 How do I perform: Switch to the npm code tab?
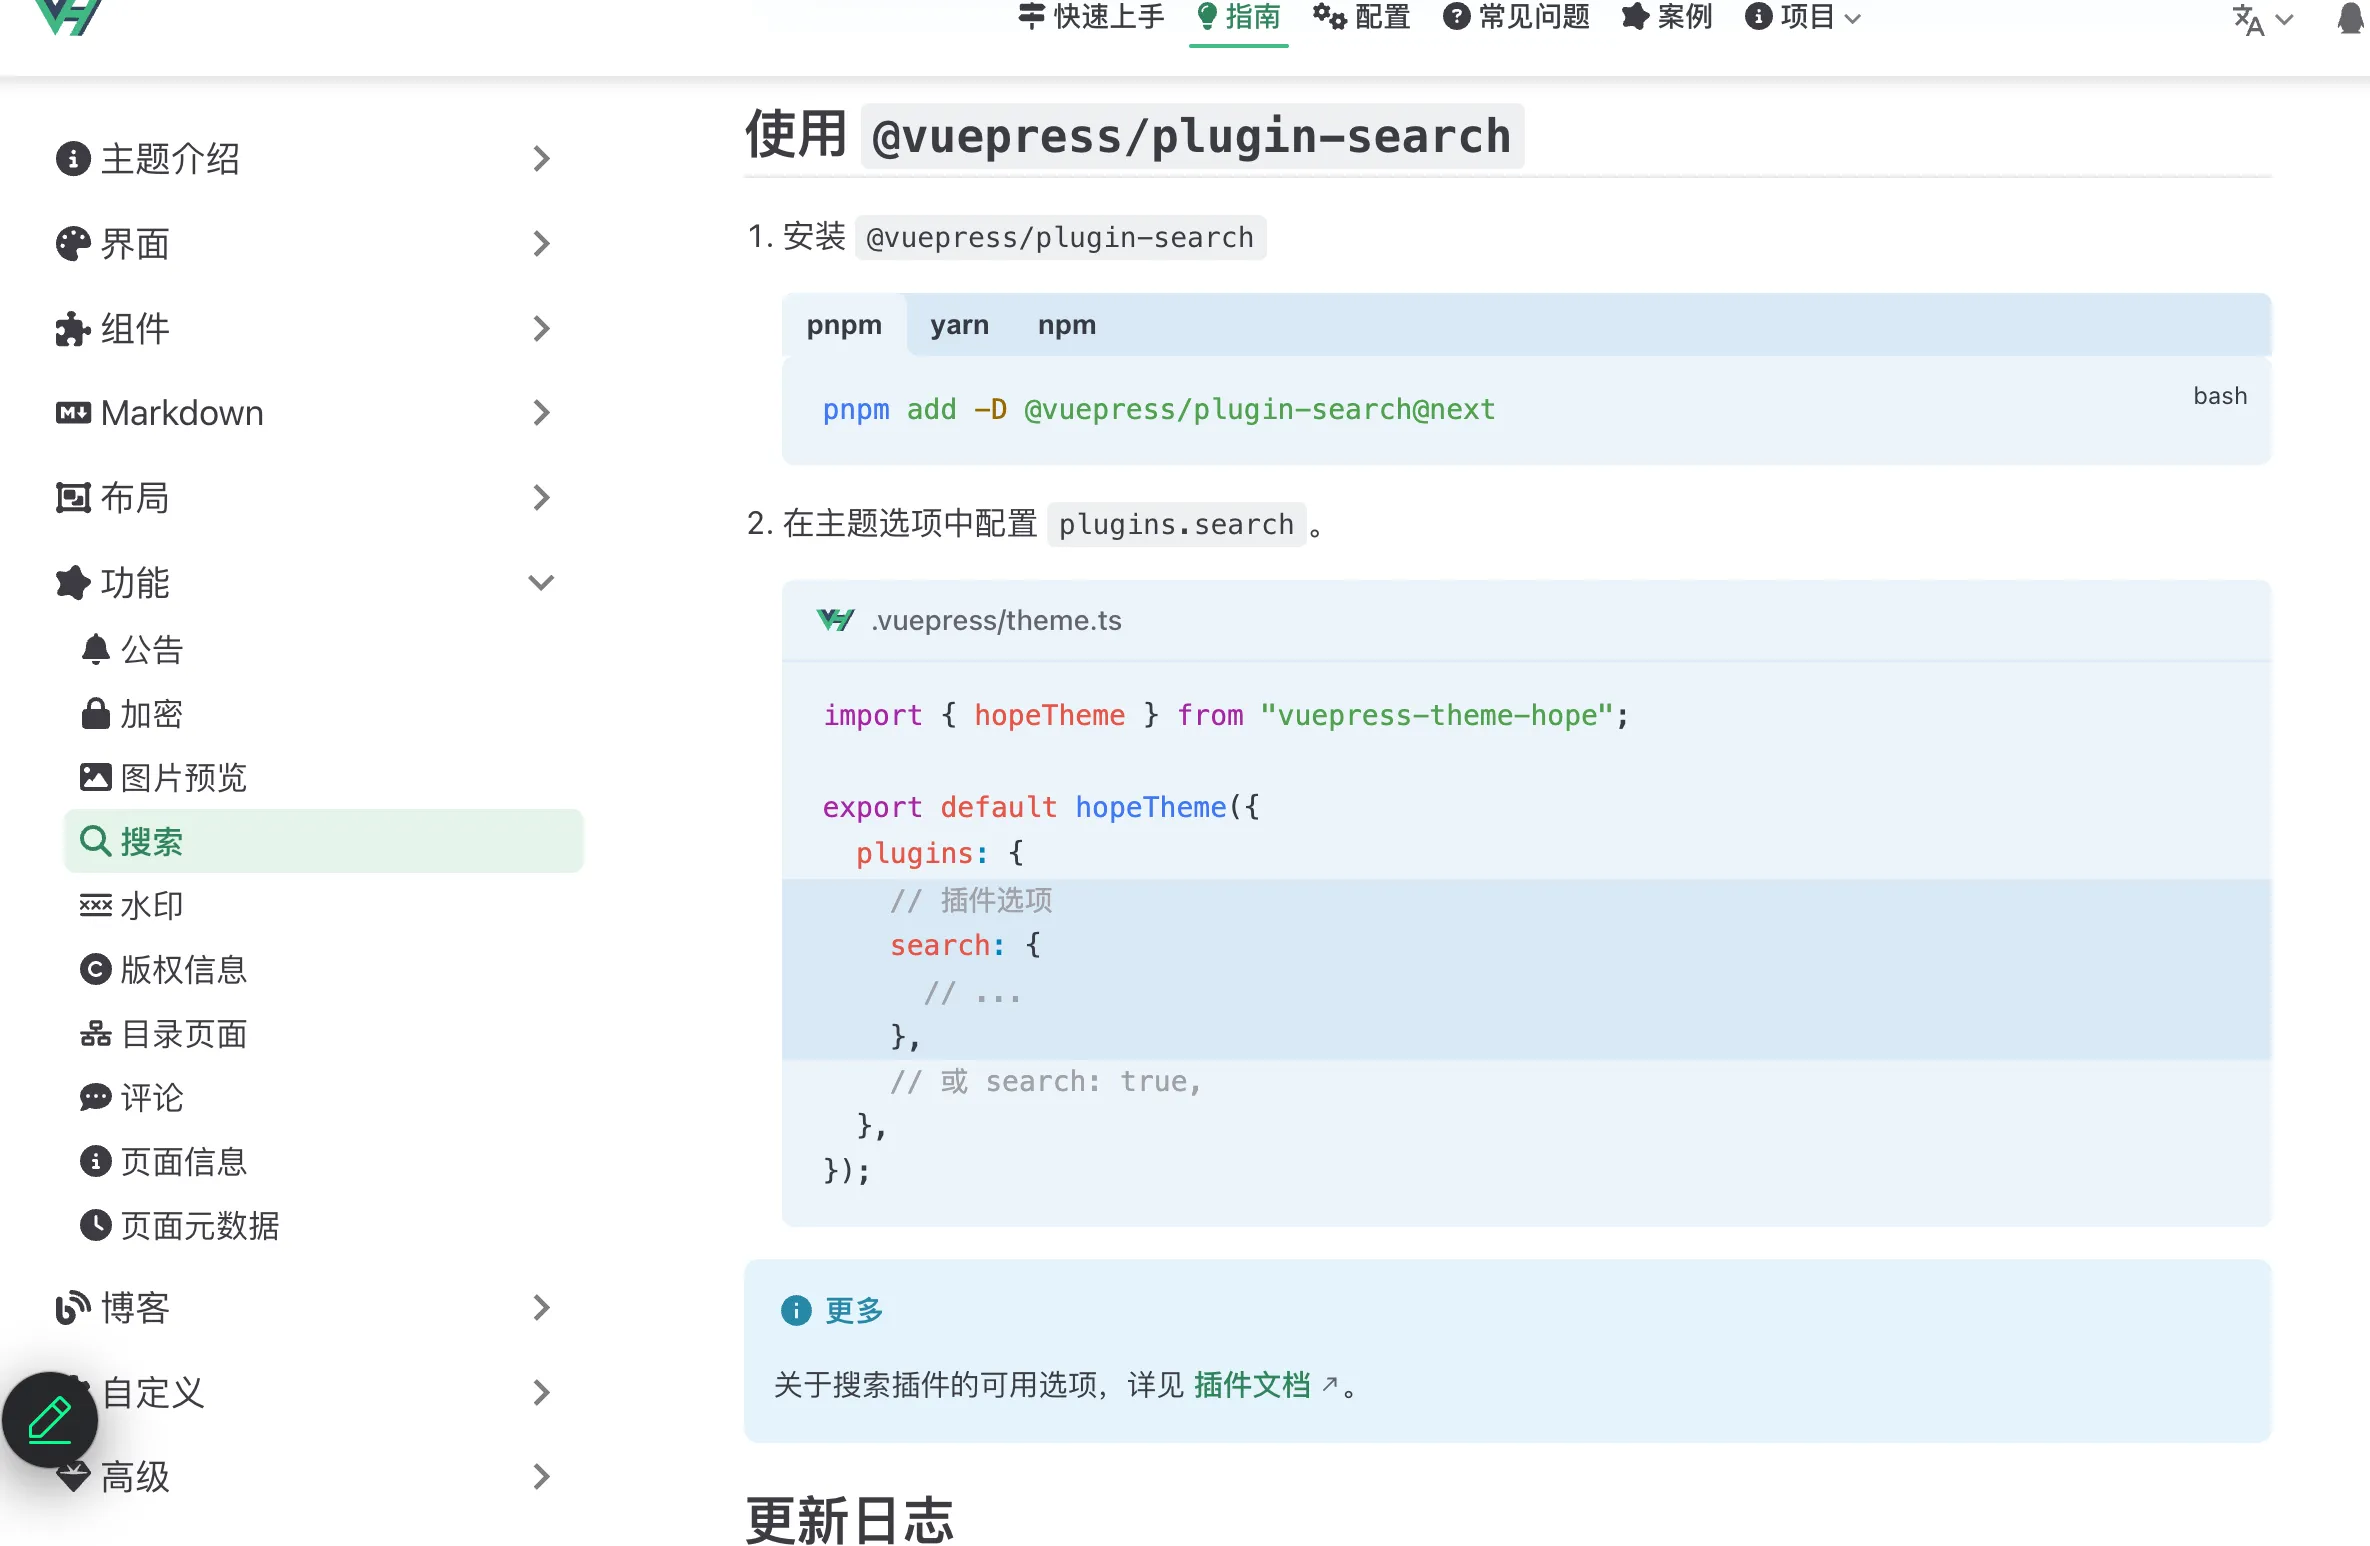click(1066, 325)
